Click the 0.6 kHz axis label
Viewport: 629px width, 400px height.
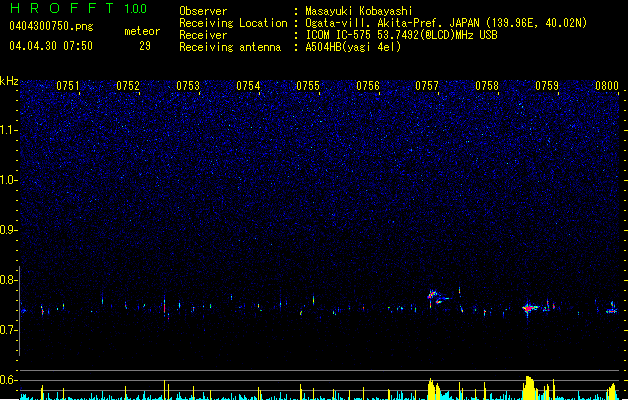[7, 380]
